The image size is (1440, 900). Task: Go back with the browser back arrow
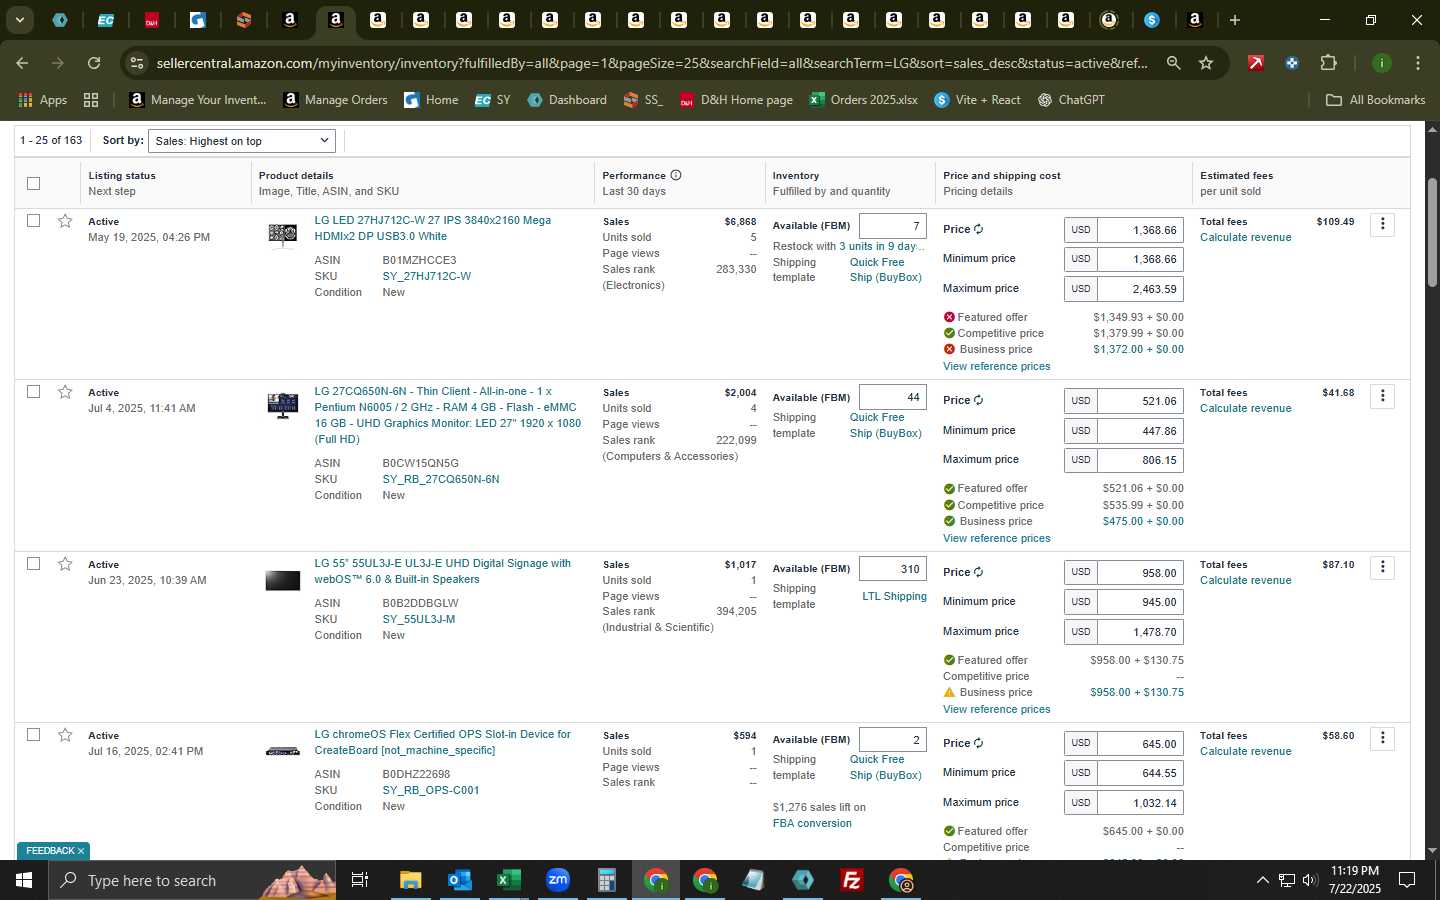pyautogui.click(x=22, y=63)
